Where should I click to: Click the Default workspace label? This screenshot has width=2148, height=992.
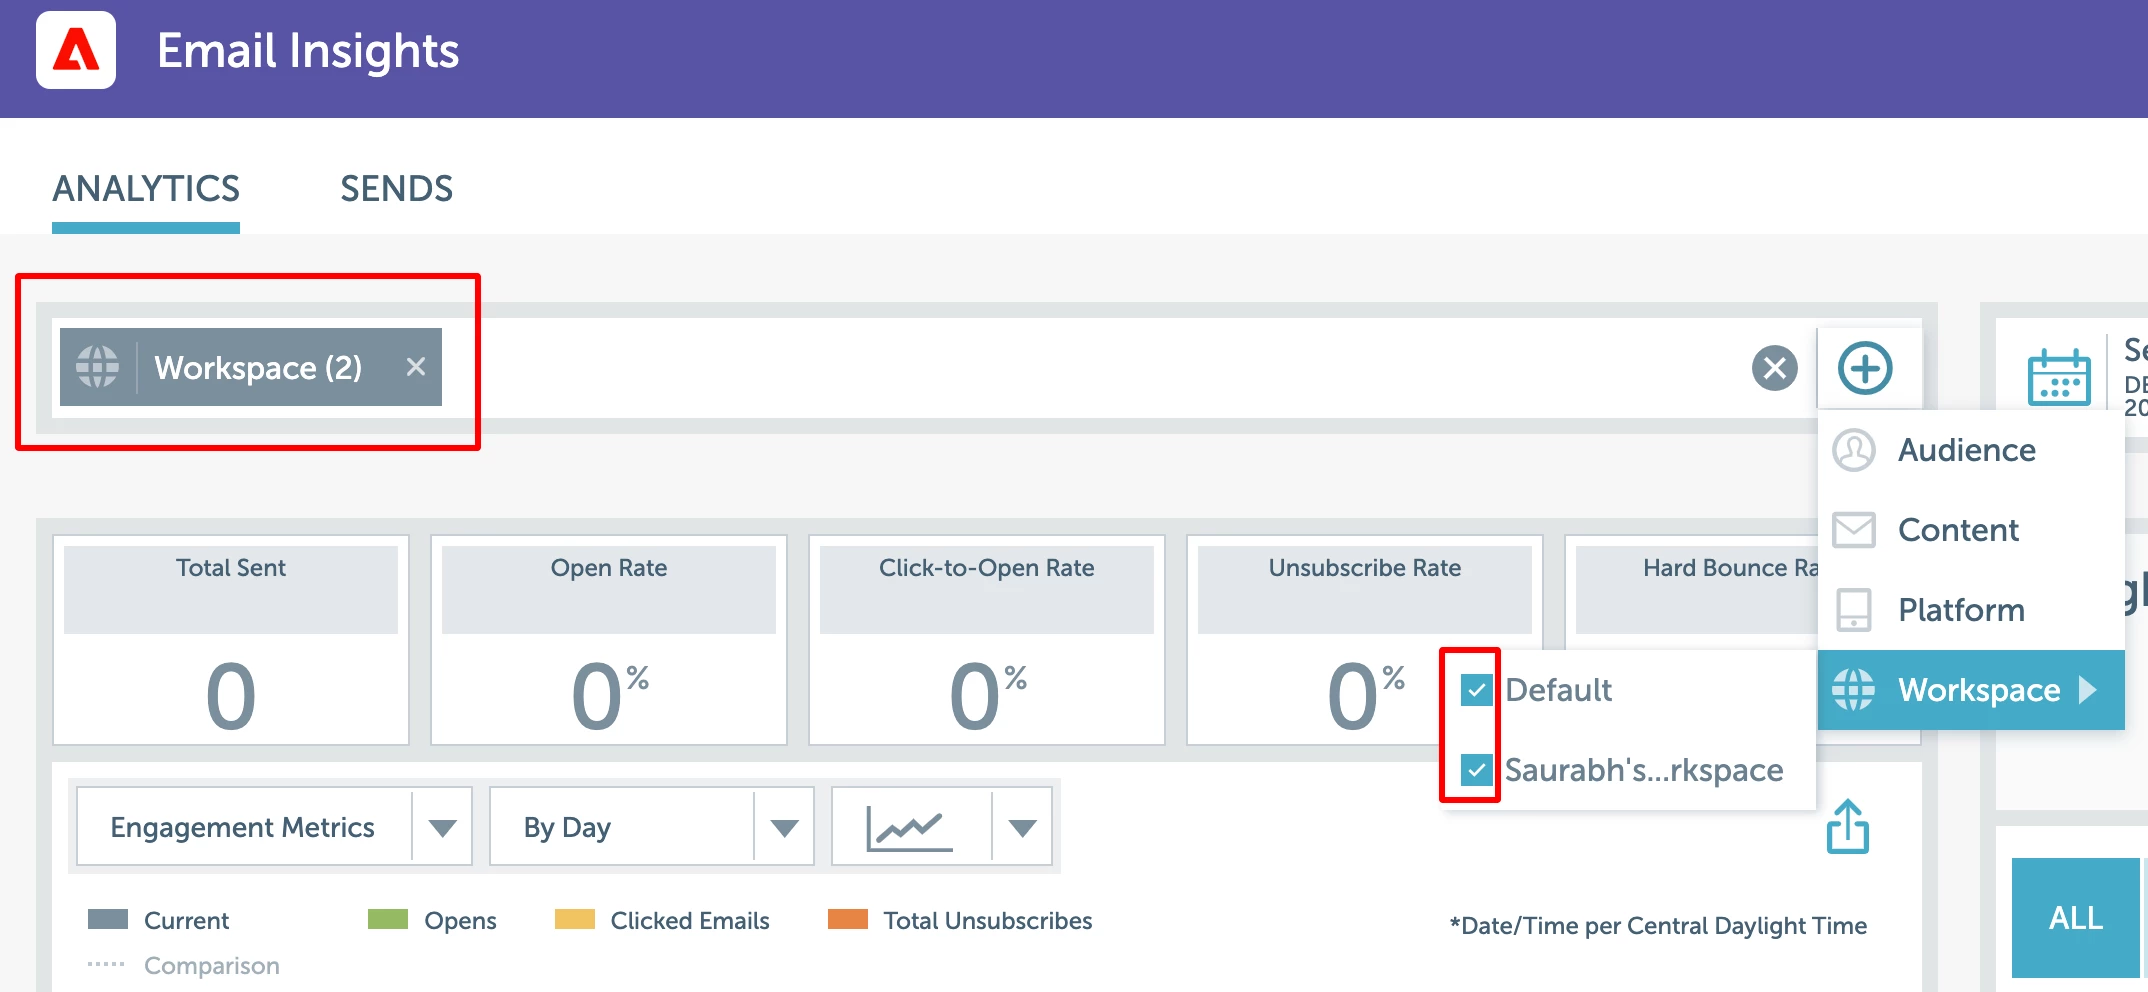tap(1558, 690)
